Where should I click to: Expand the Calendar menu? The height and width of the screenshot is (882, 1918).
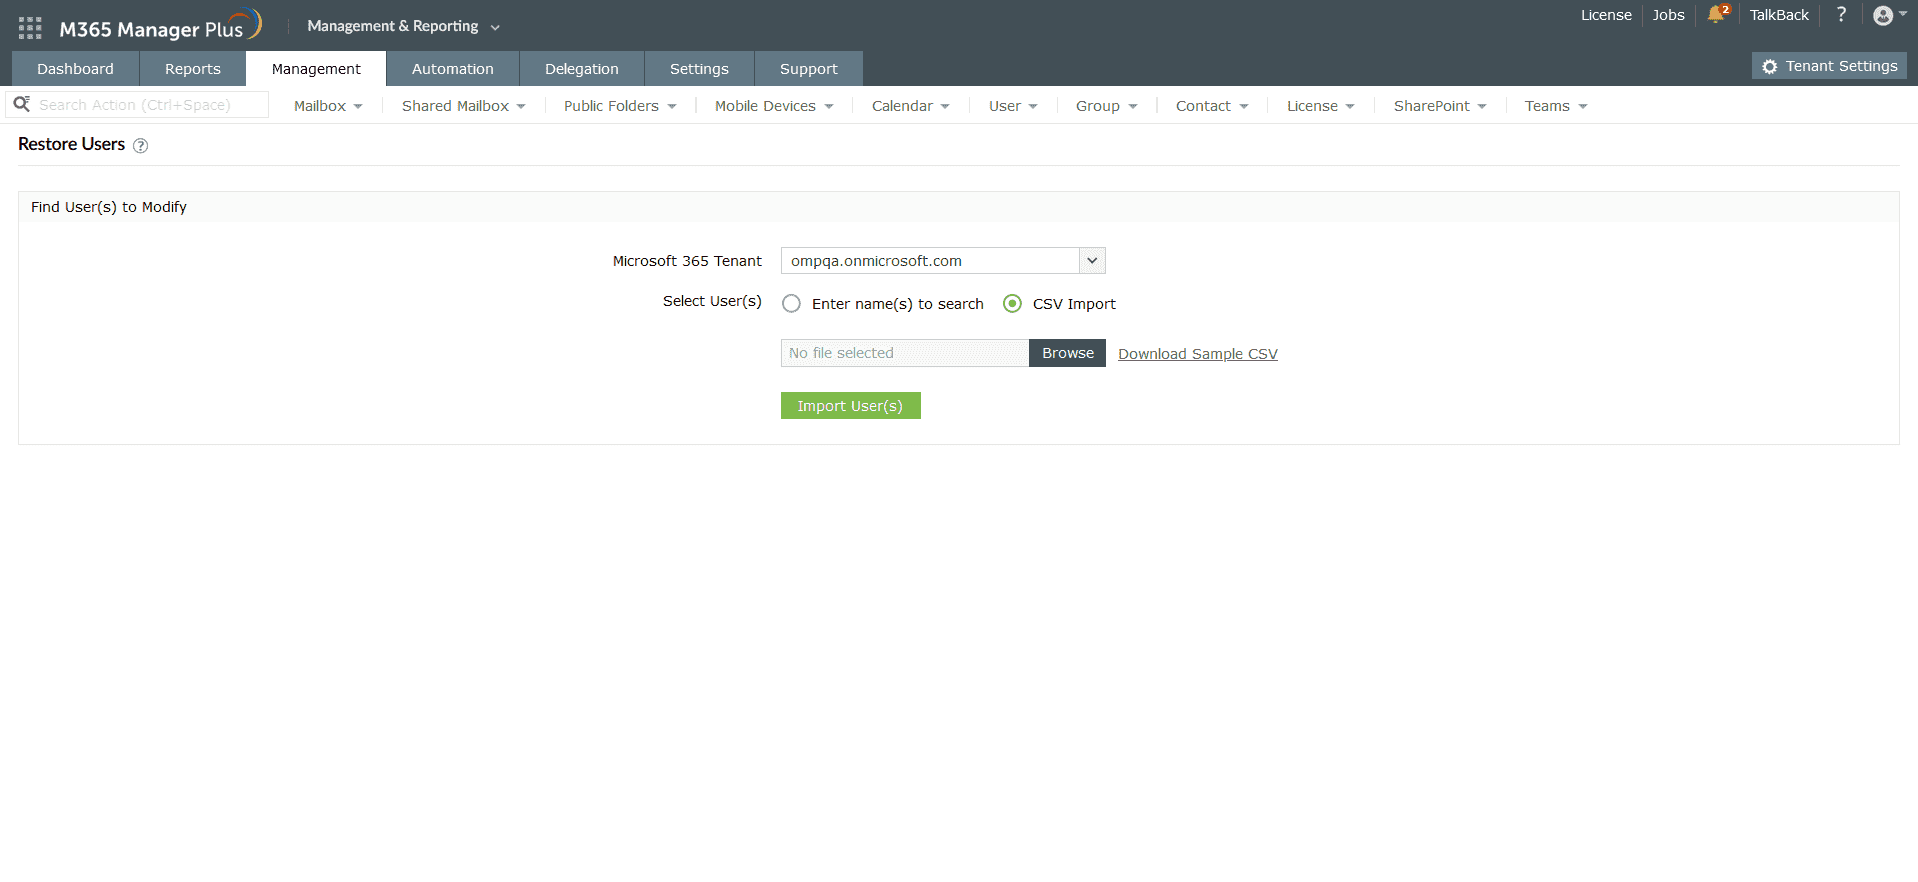tap(910, 106)
